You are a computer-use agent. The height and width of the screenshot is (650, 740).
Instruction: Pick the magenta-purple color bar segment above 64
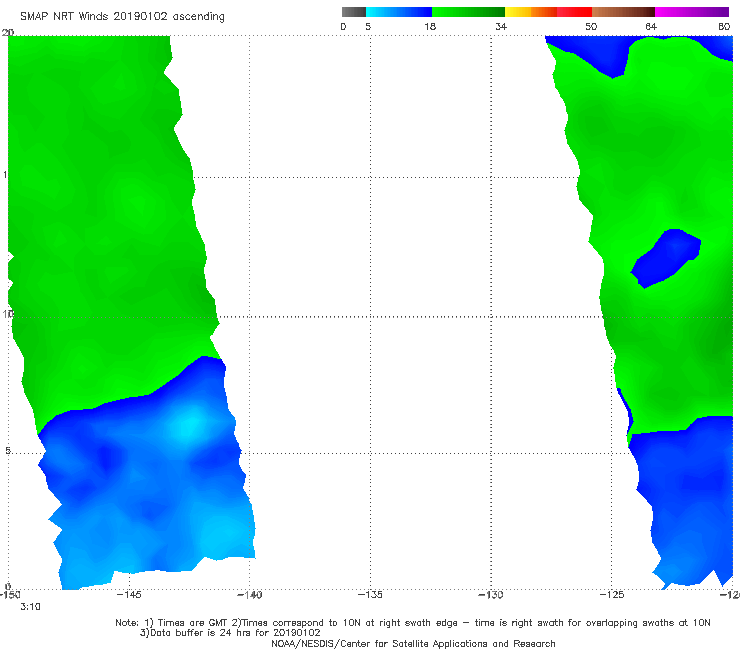tap(692, 12)
